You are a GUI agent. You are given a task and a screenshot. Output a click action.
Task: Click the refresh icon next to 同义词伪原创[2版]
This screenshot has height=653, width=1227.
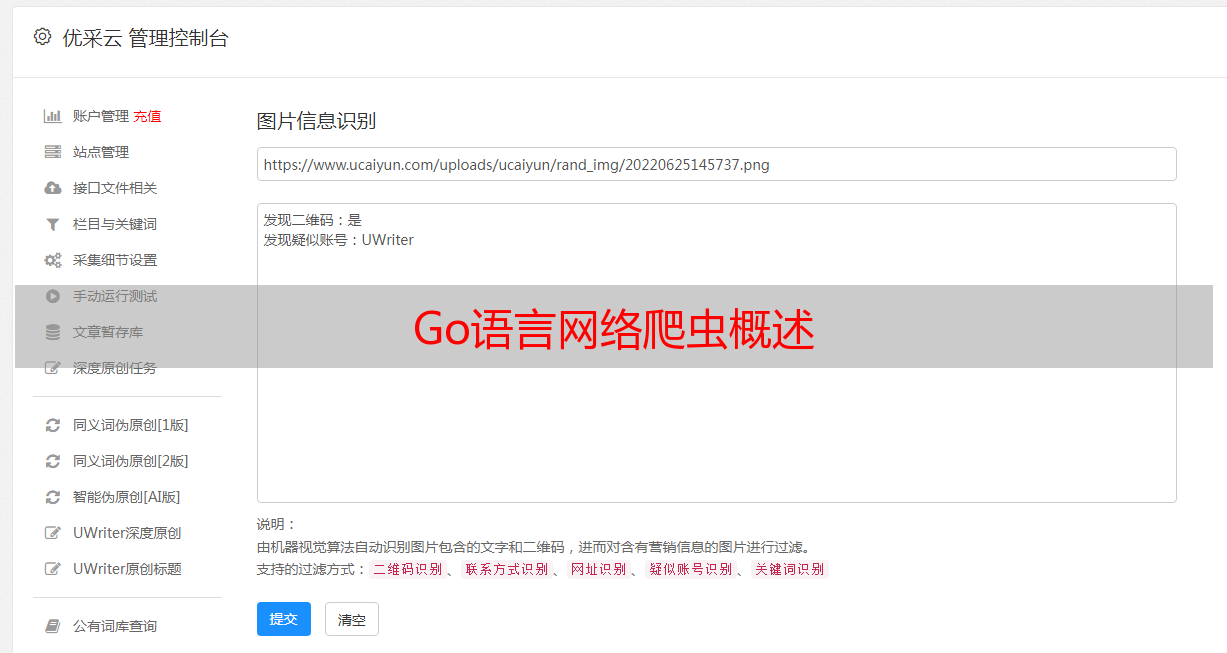[53, 461]
